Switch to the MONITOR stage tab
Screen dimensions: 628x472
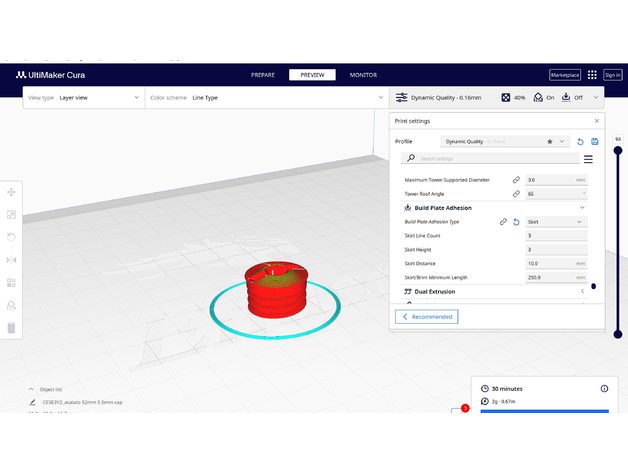(x=363, y=75)
